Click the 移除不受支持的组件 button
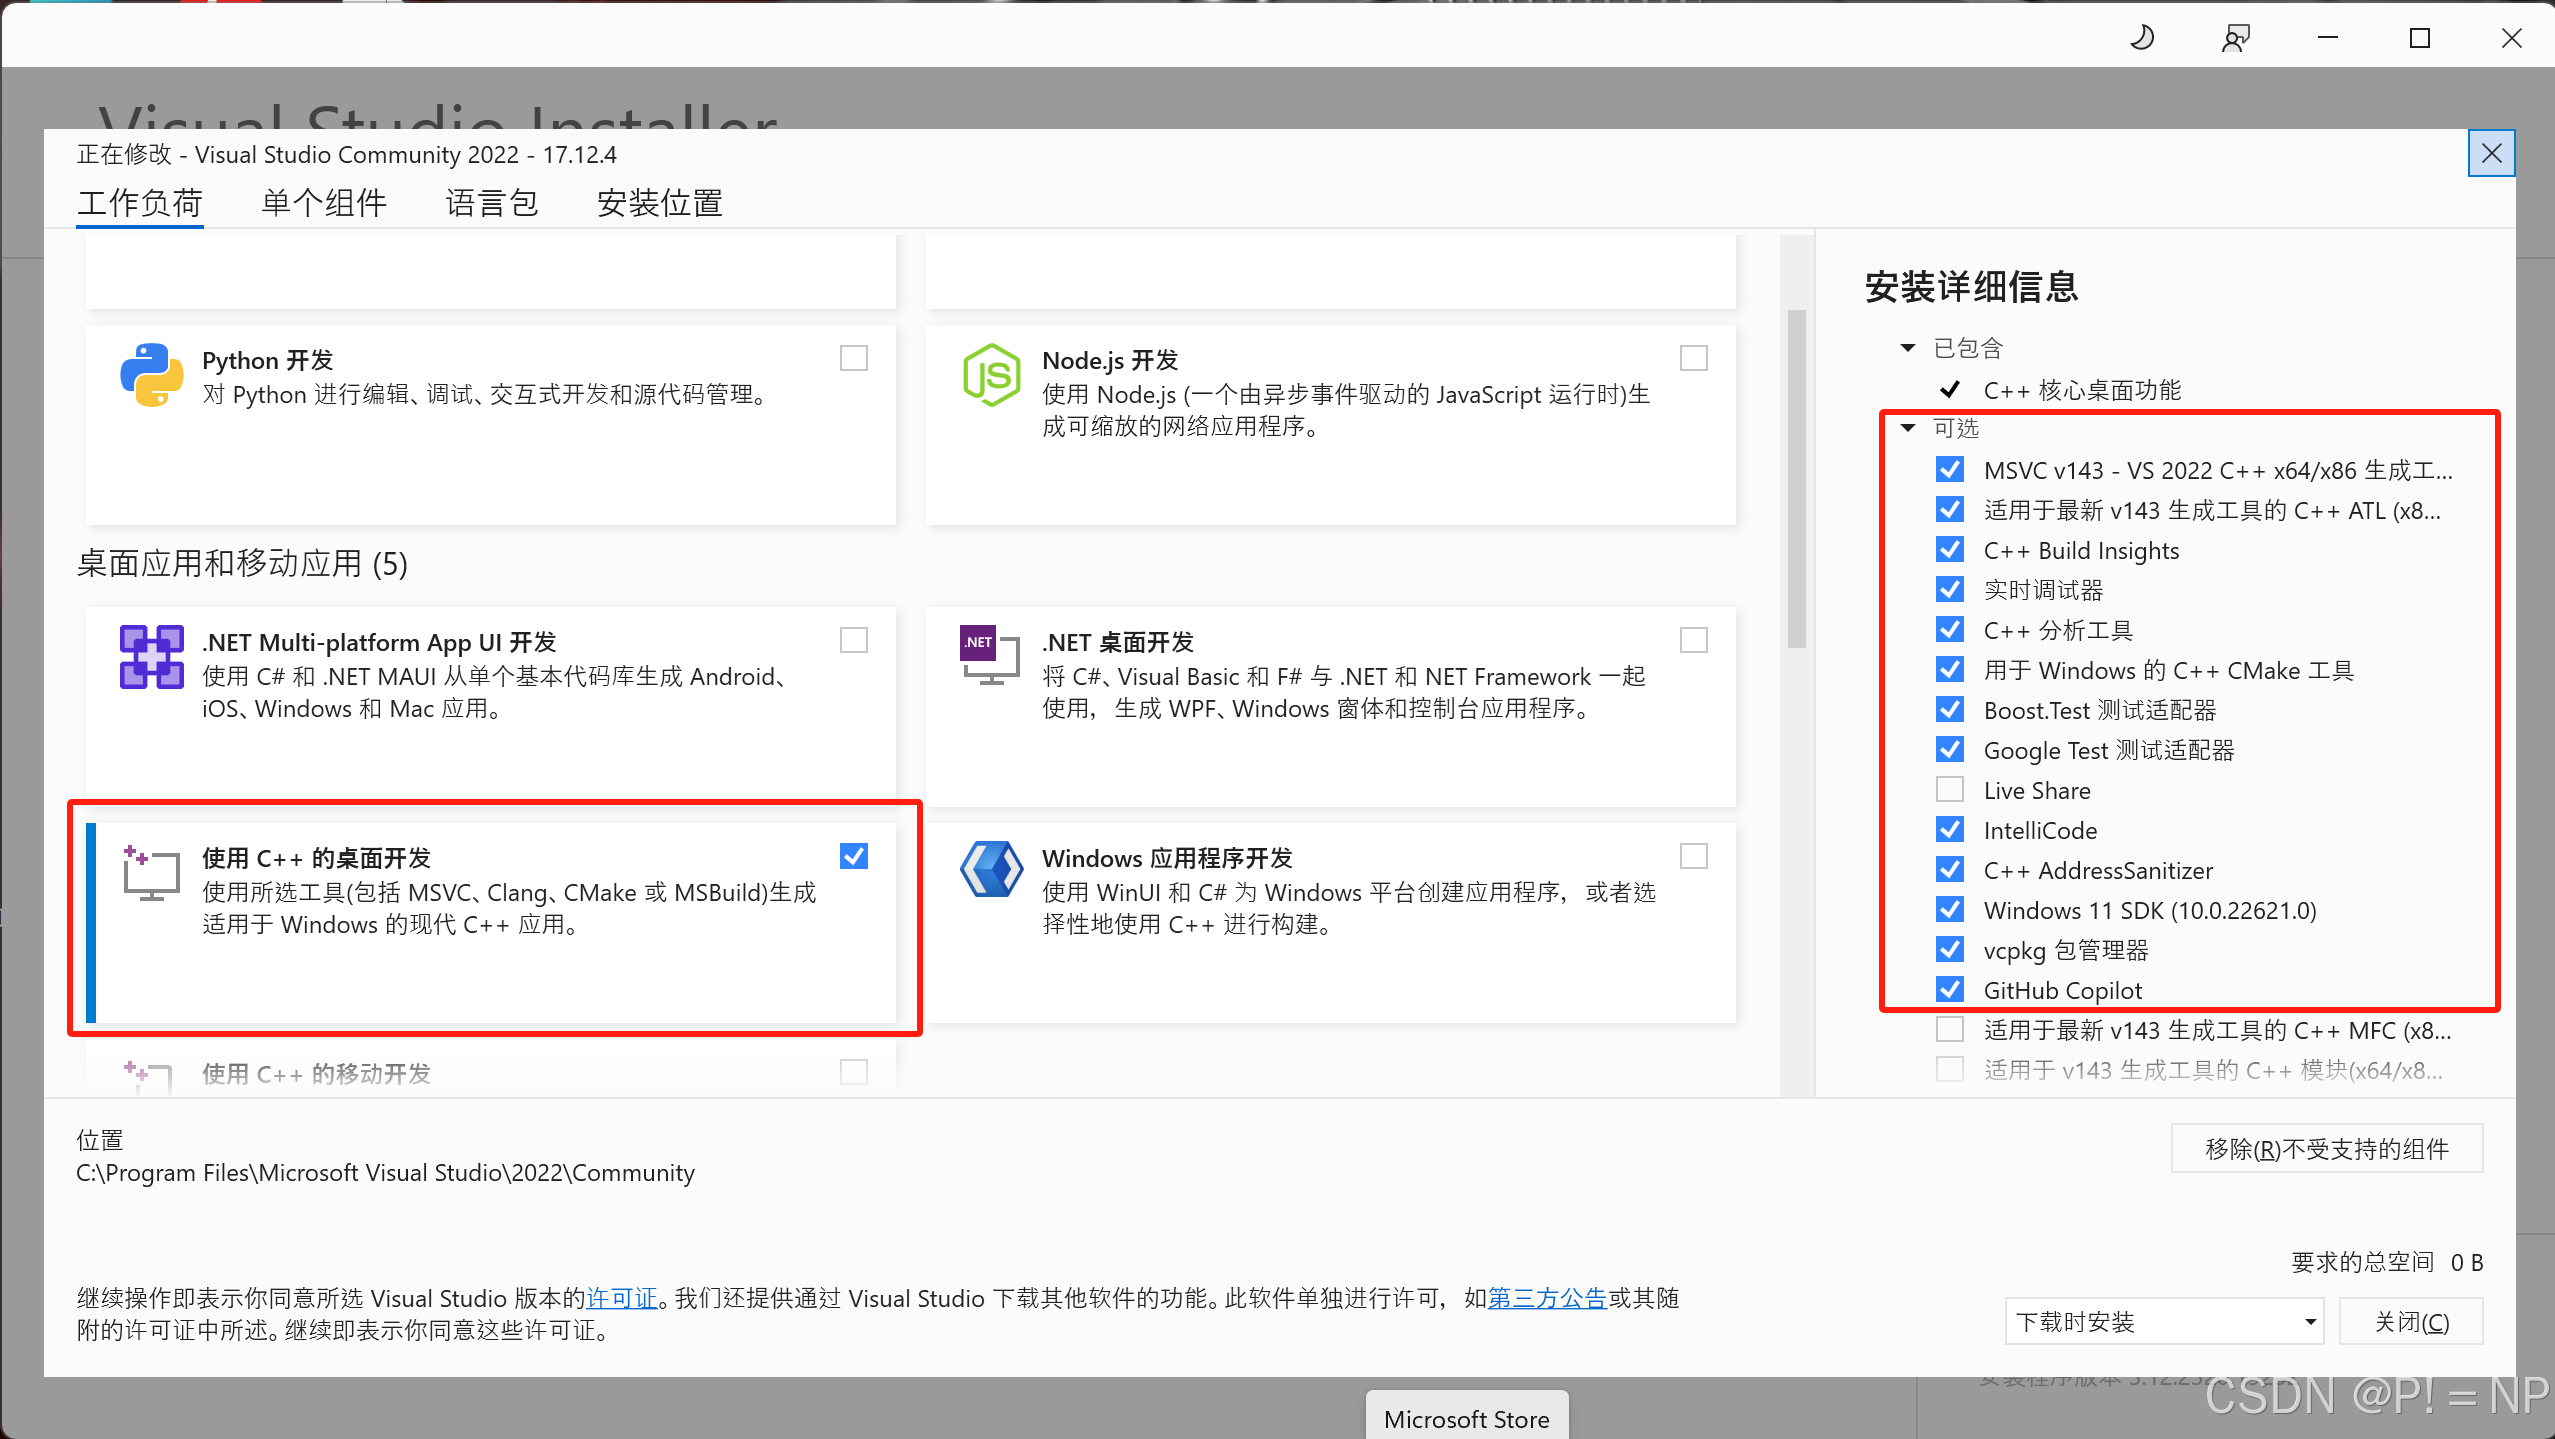Screen dimensions: 2555x1439 tap(2326, 1149)
